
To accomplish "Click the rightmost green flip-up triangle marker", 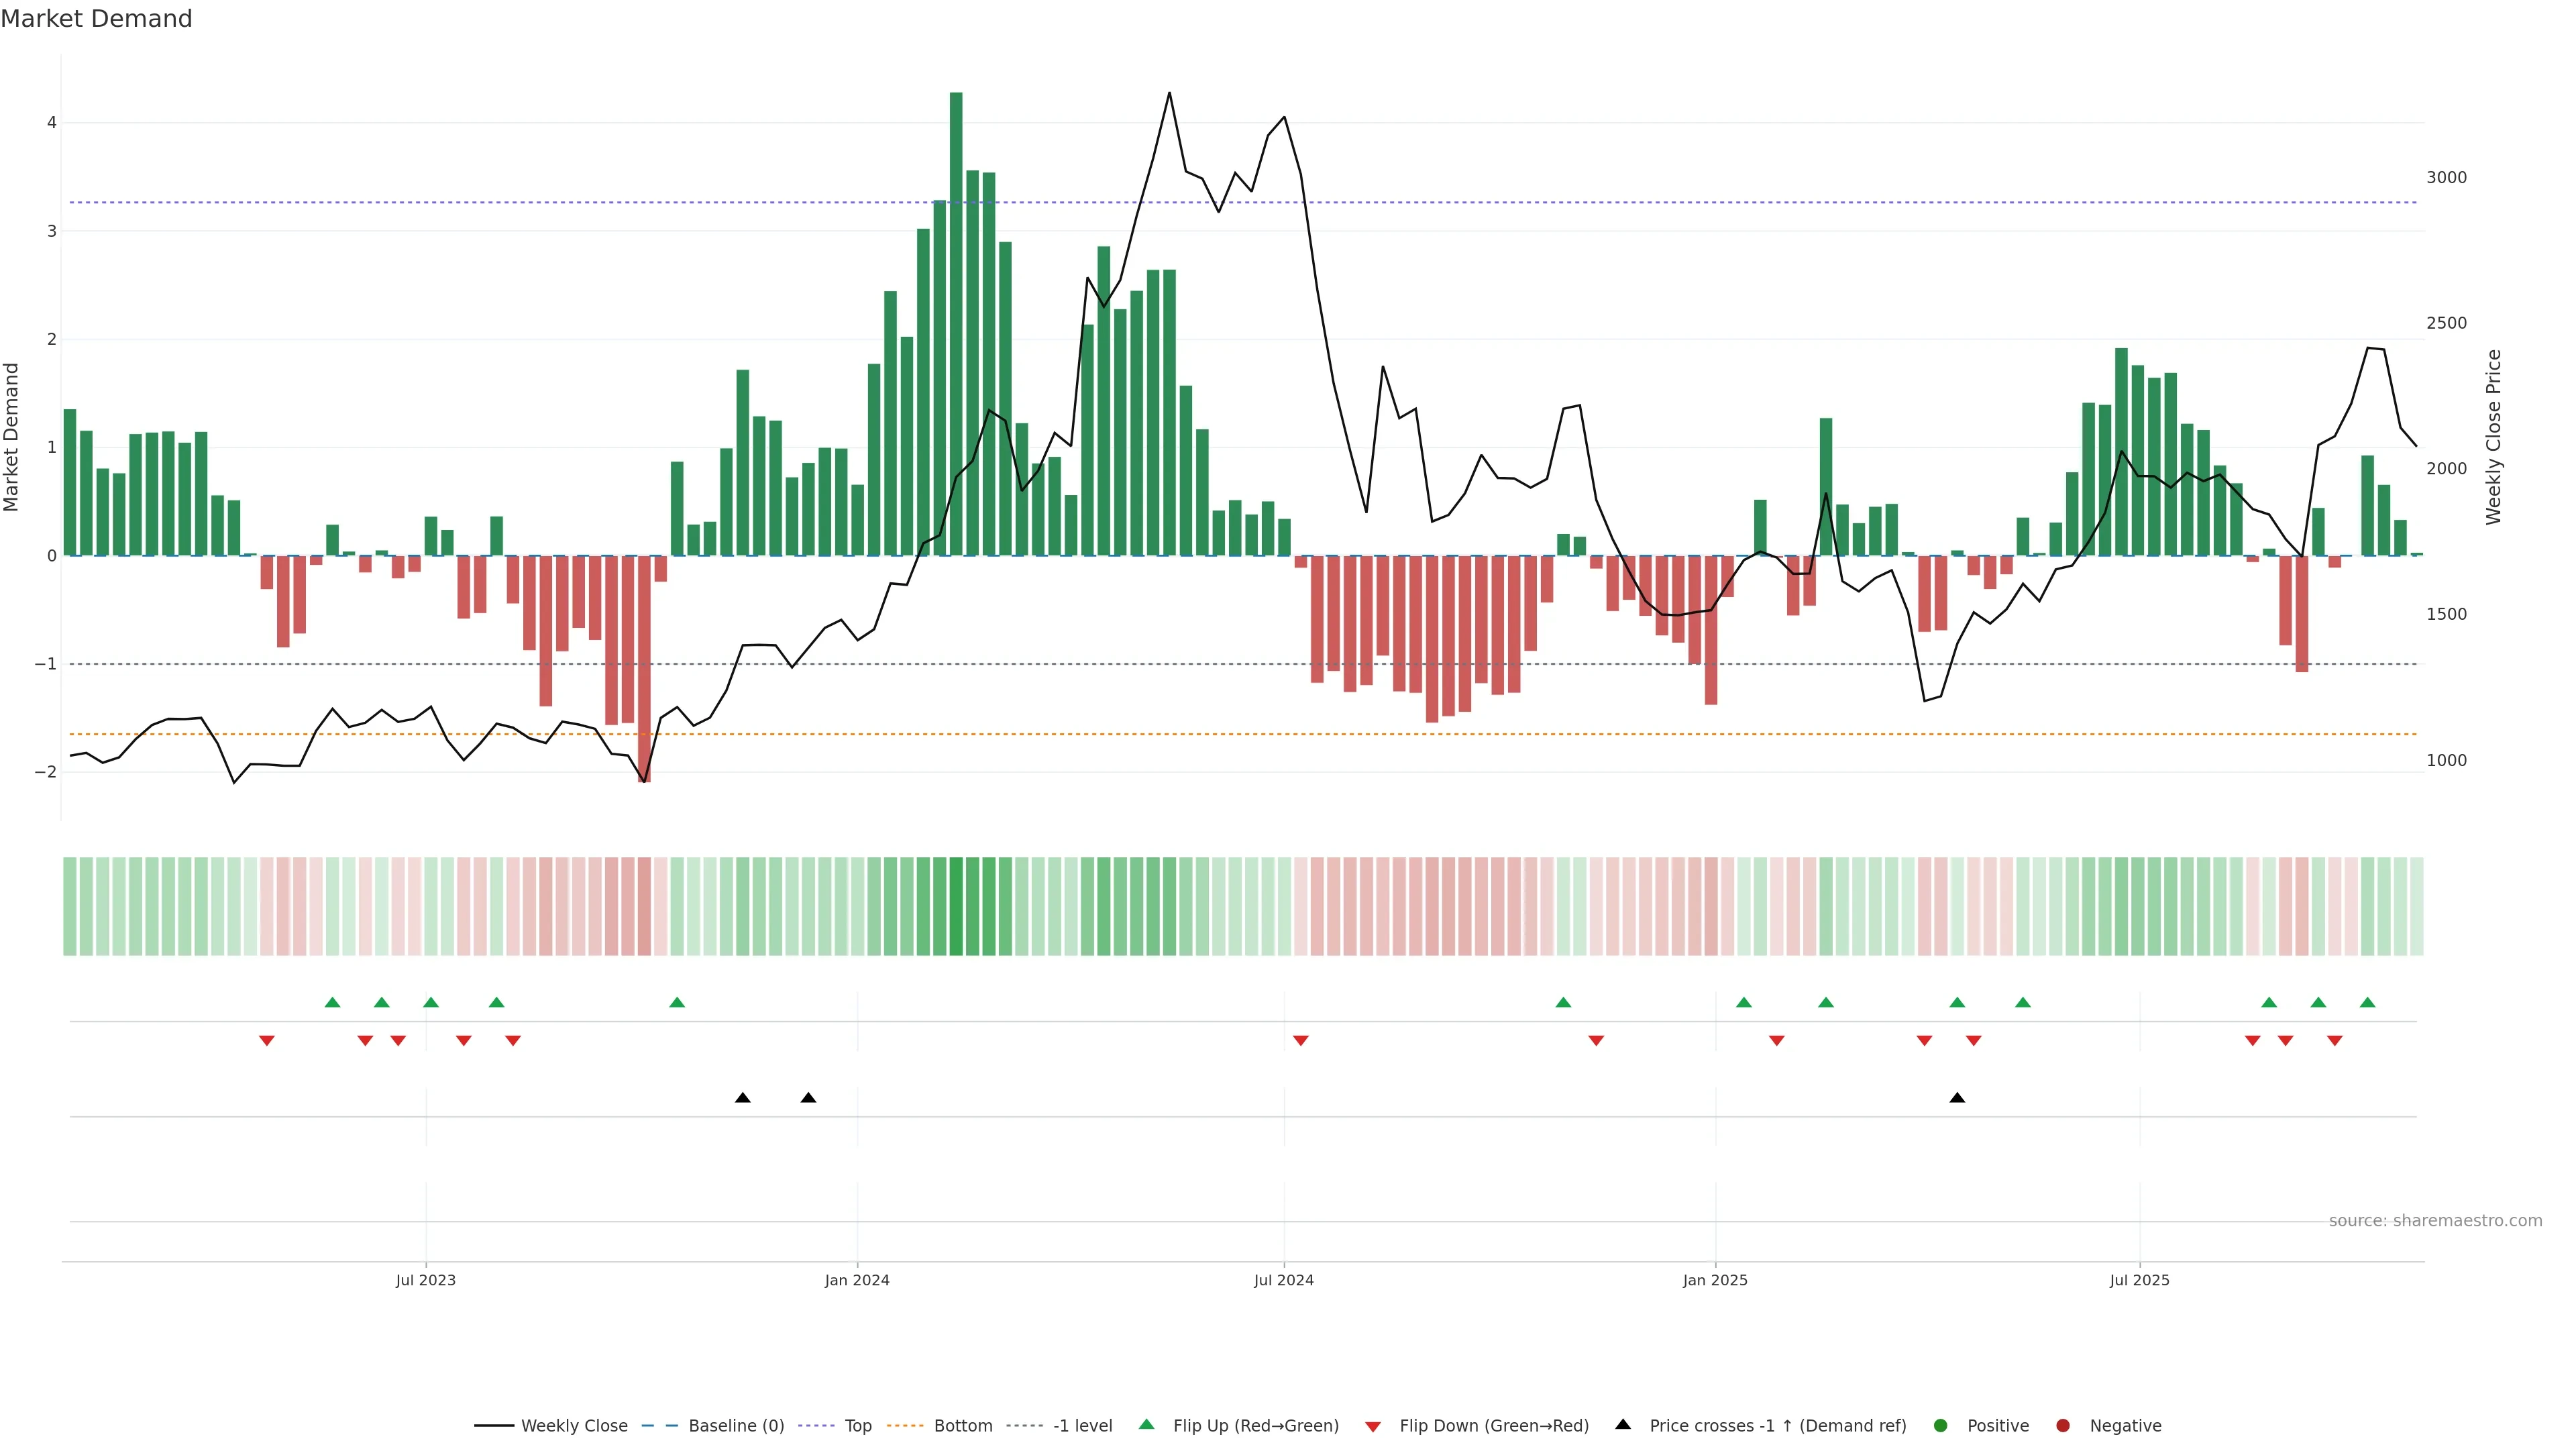I will (2367, 1003).
